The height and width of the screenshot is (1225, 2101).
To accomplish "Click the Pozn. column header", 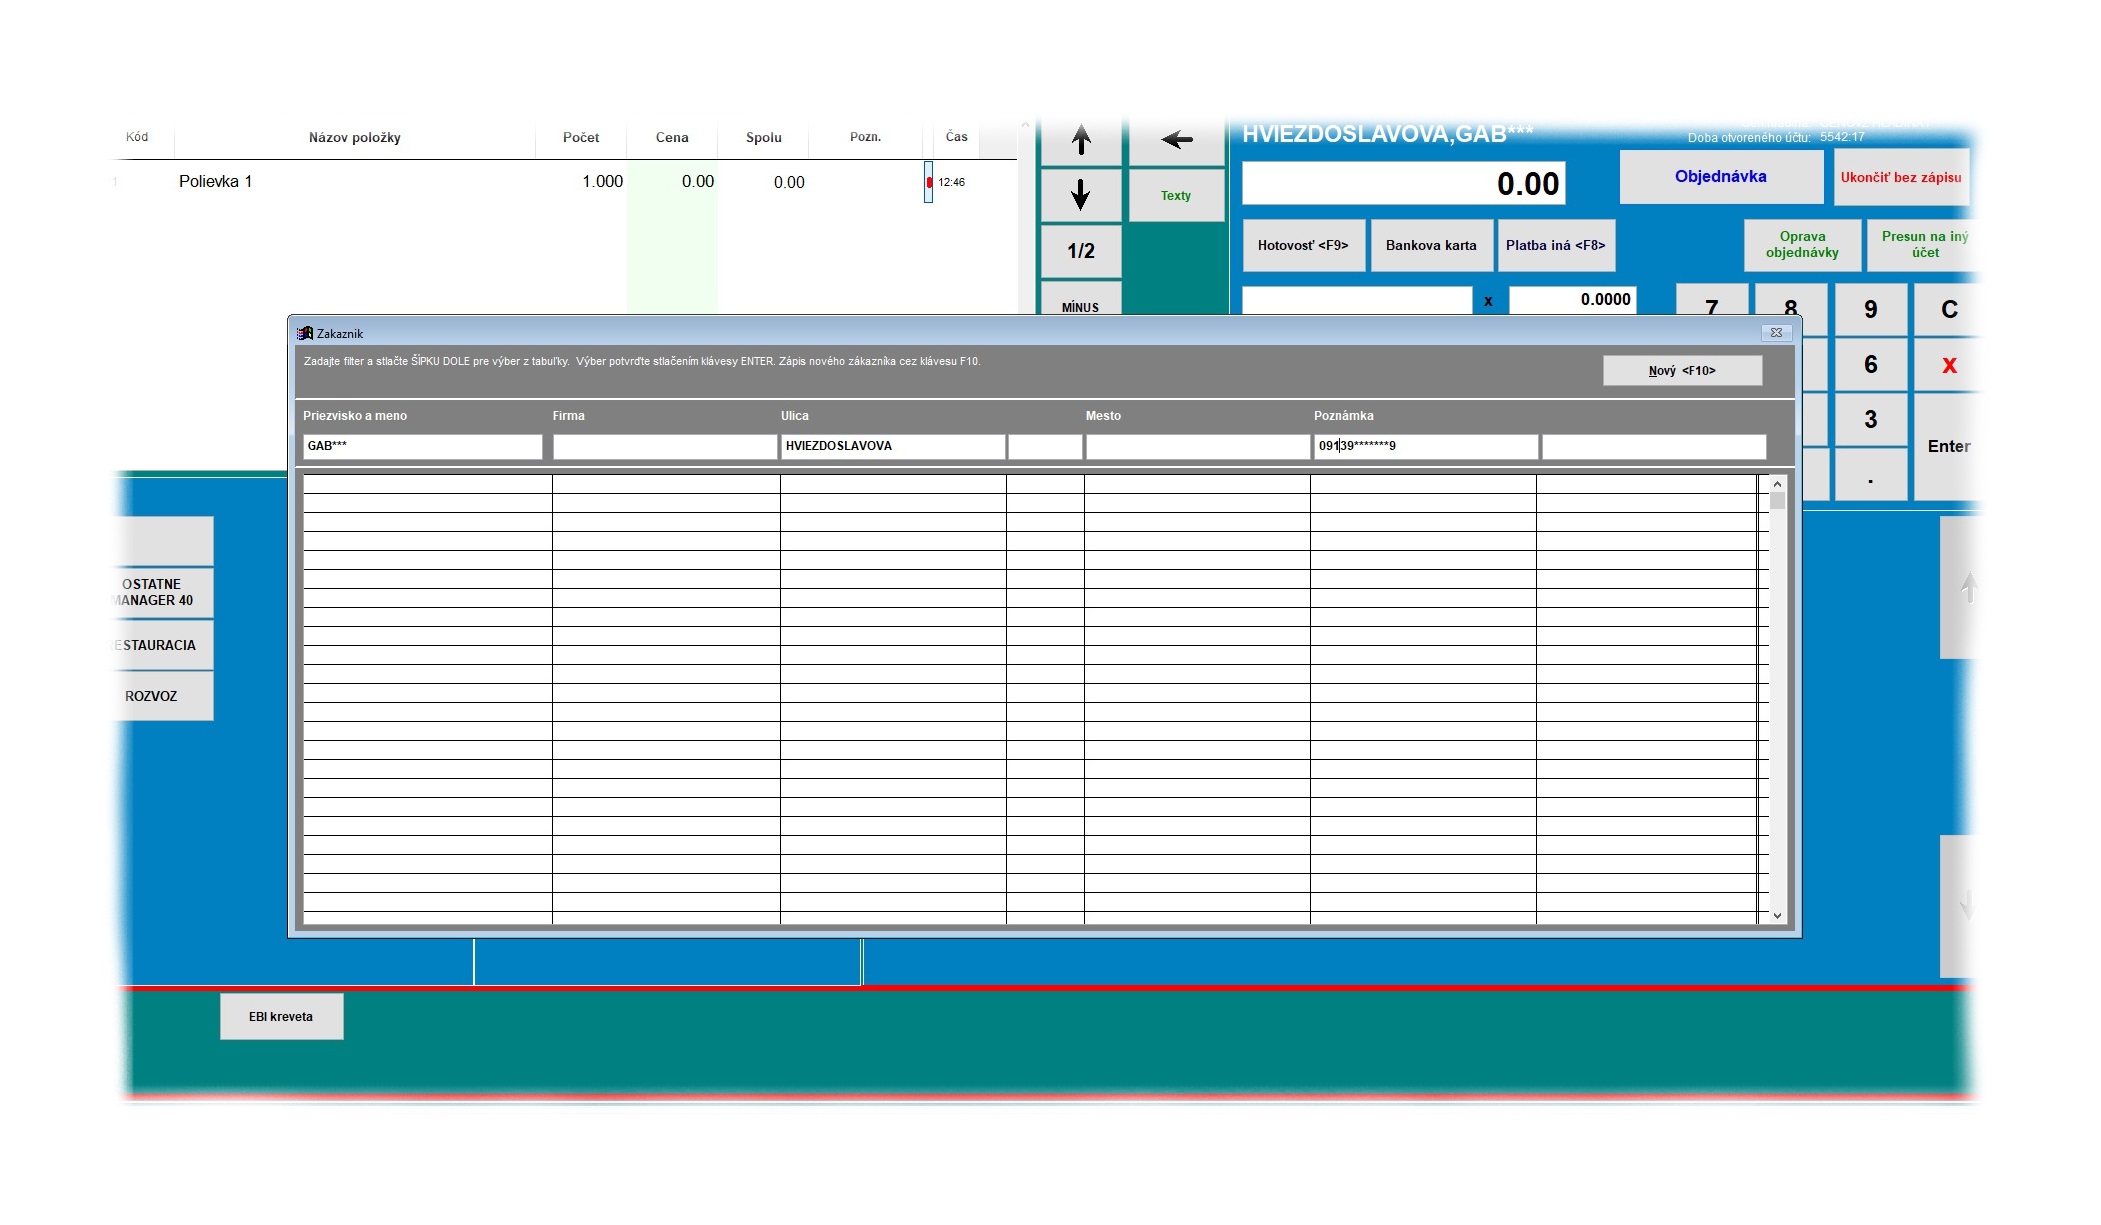I will coord(866,137).
